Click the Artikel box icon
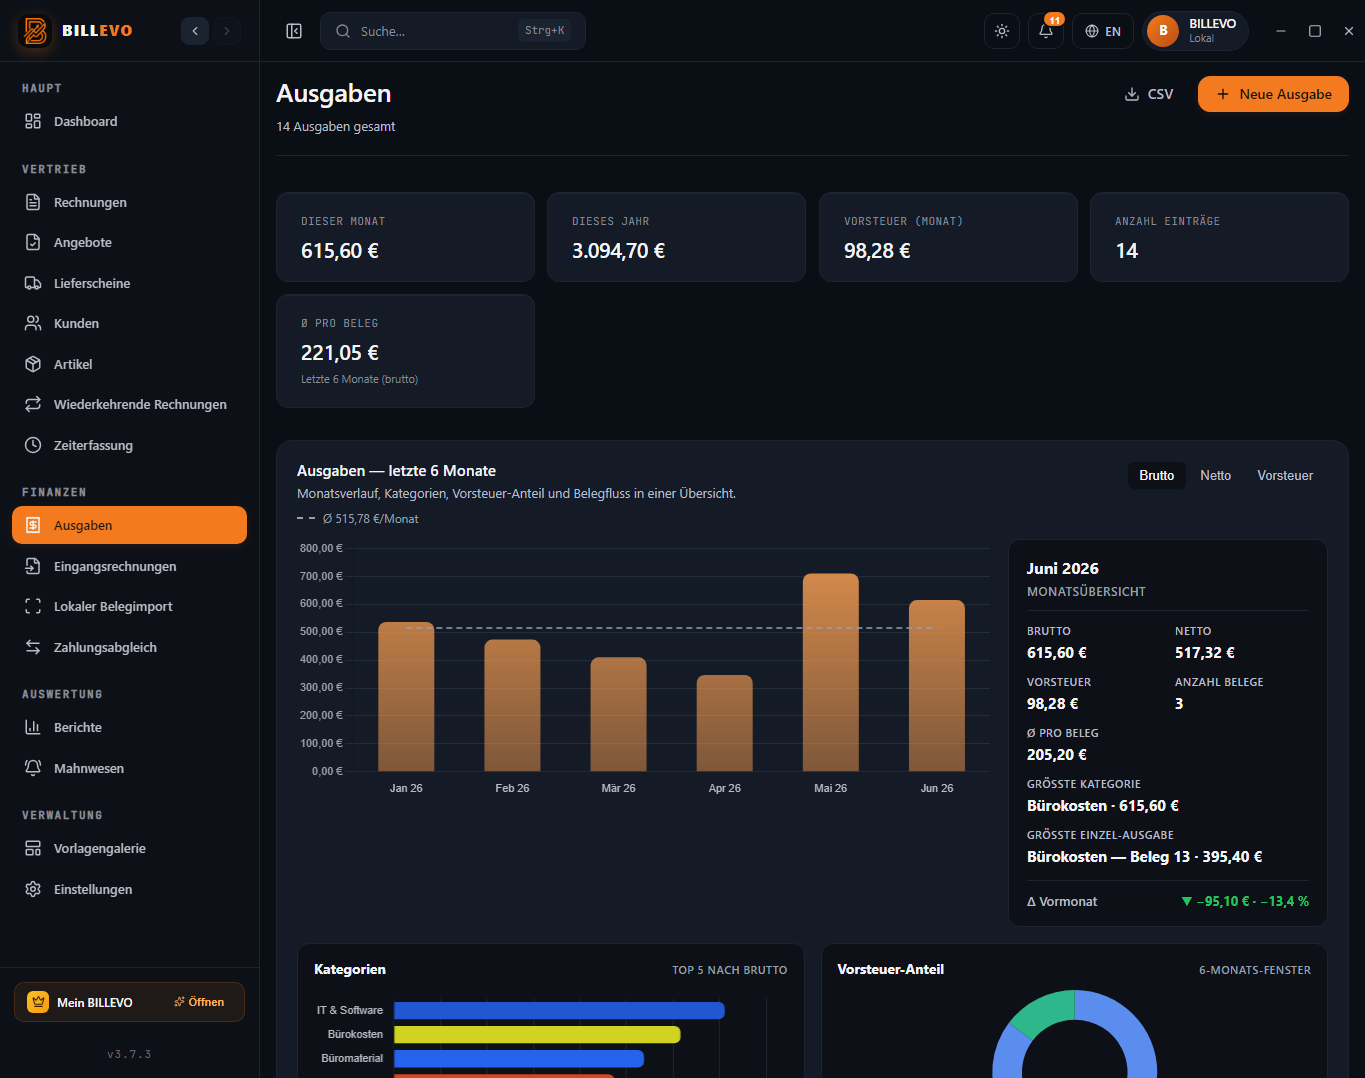Image resolution: width=1365 pixels, height=1078 pixels. click(x=33, y=364)
